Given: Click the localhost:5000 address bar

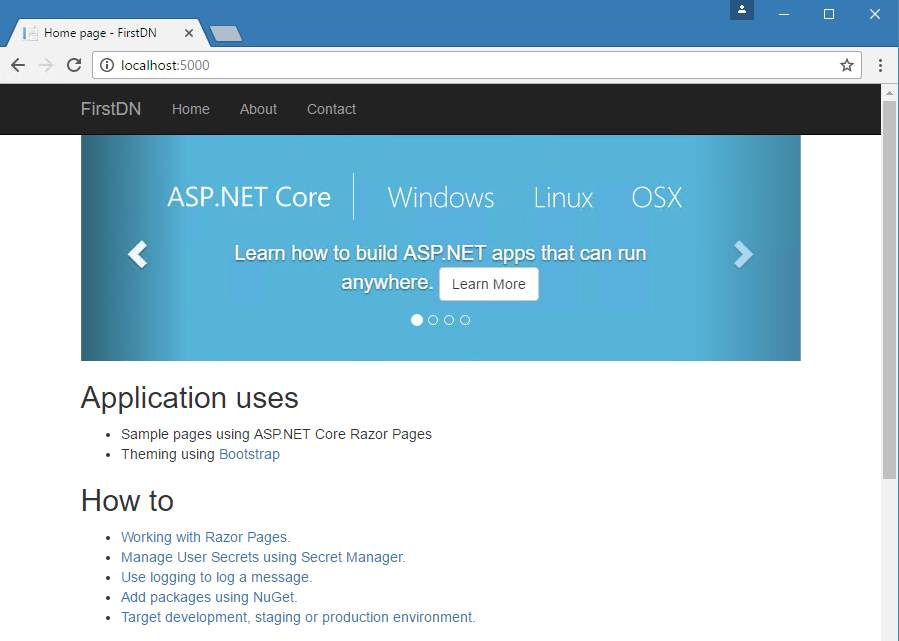Looking at the screenshot, I should click(477, 65).
